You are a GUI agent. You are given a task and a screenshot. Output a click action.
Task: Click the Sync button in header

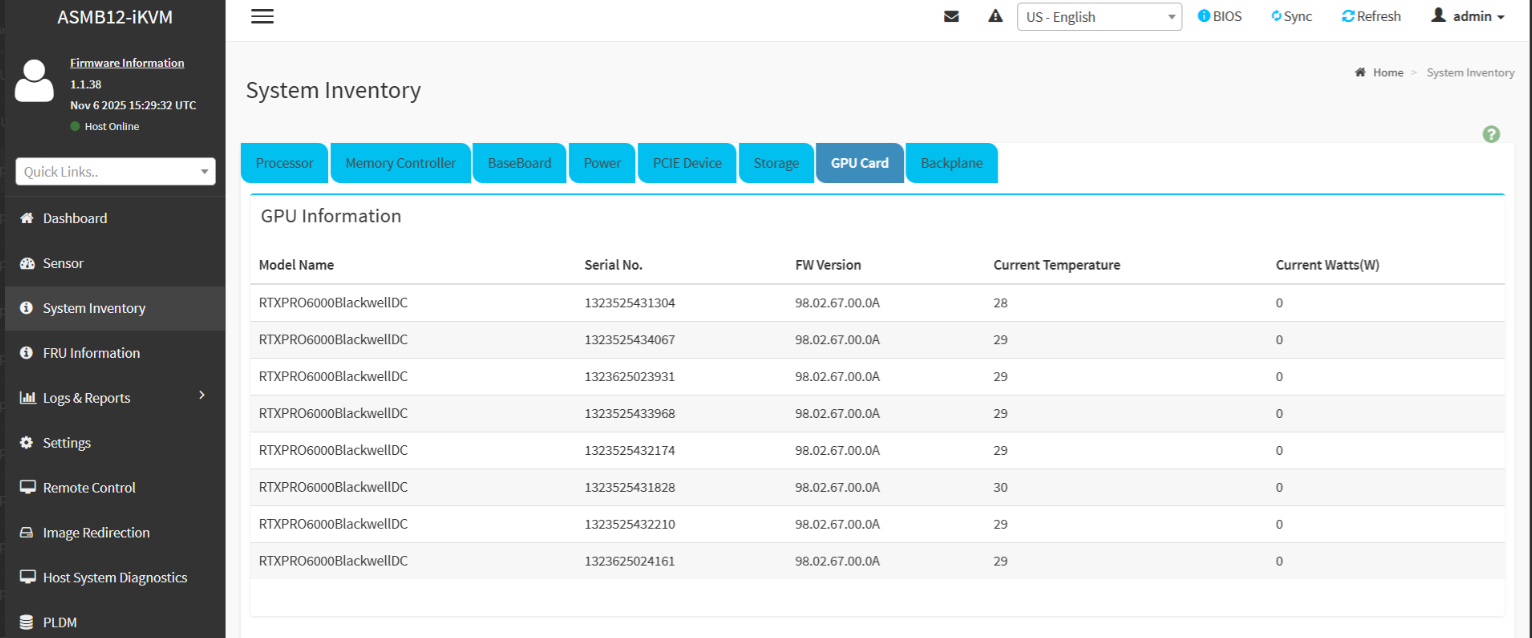point(1291,16)
